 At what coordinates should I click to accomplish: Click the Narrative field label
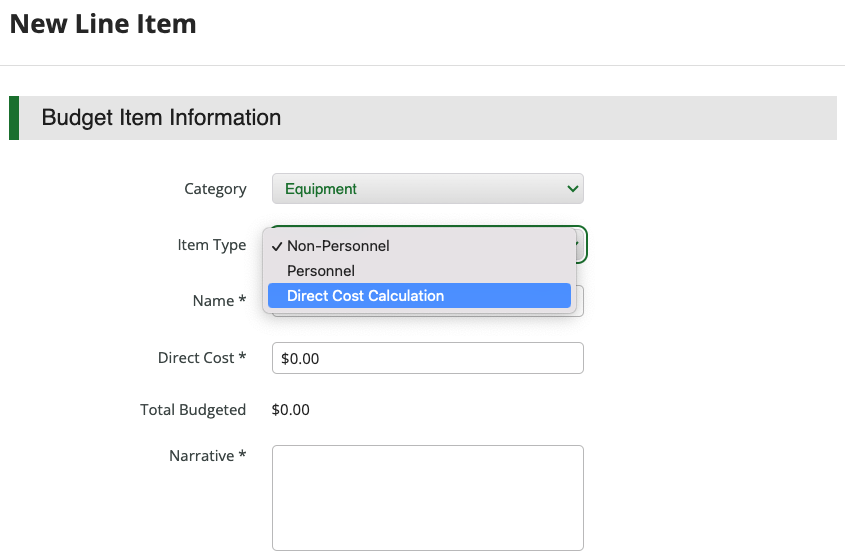[x=207, y=456]
